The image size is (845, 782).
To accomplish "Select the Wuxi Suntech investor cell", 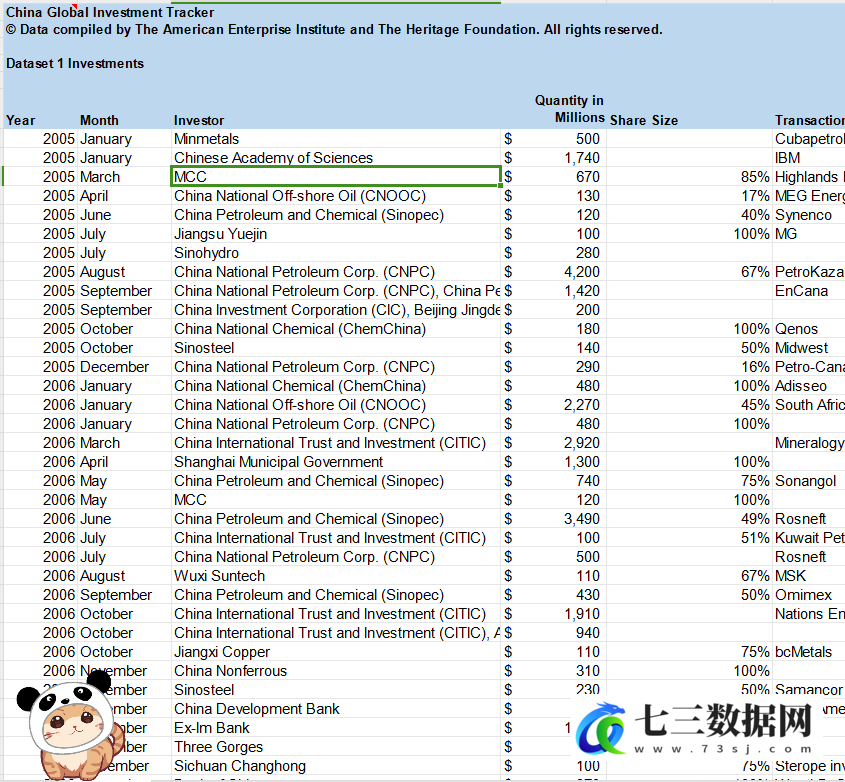I will coord(336,576).
